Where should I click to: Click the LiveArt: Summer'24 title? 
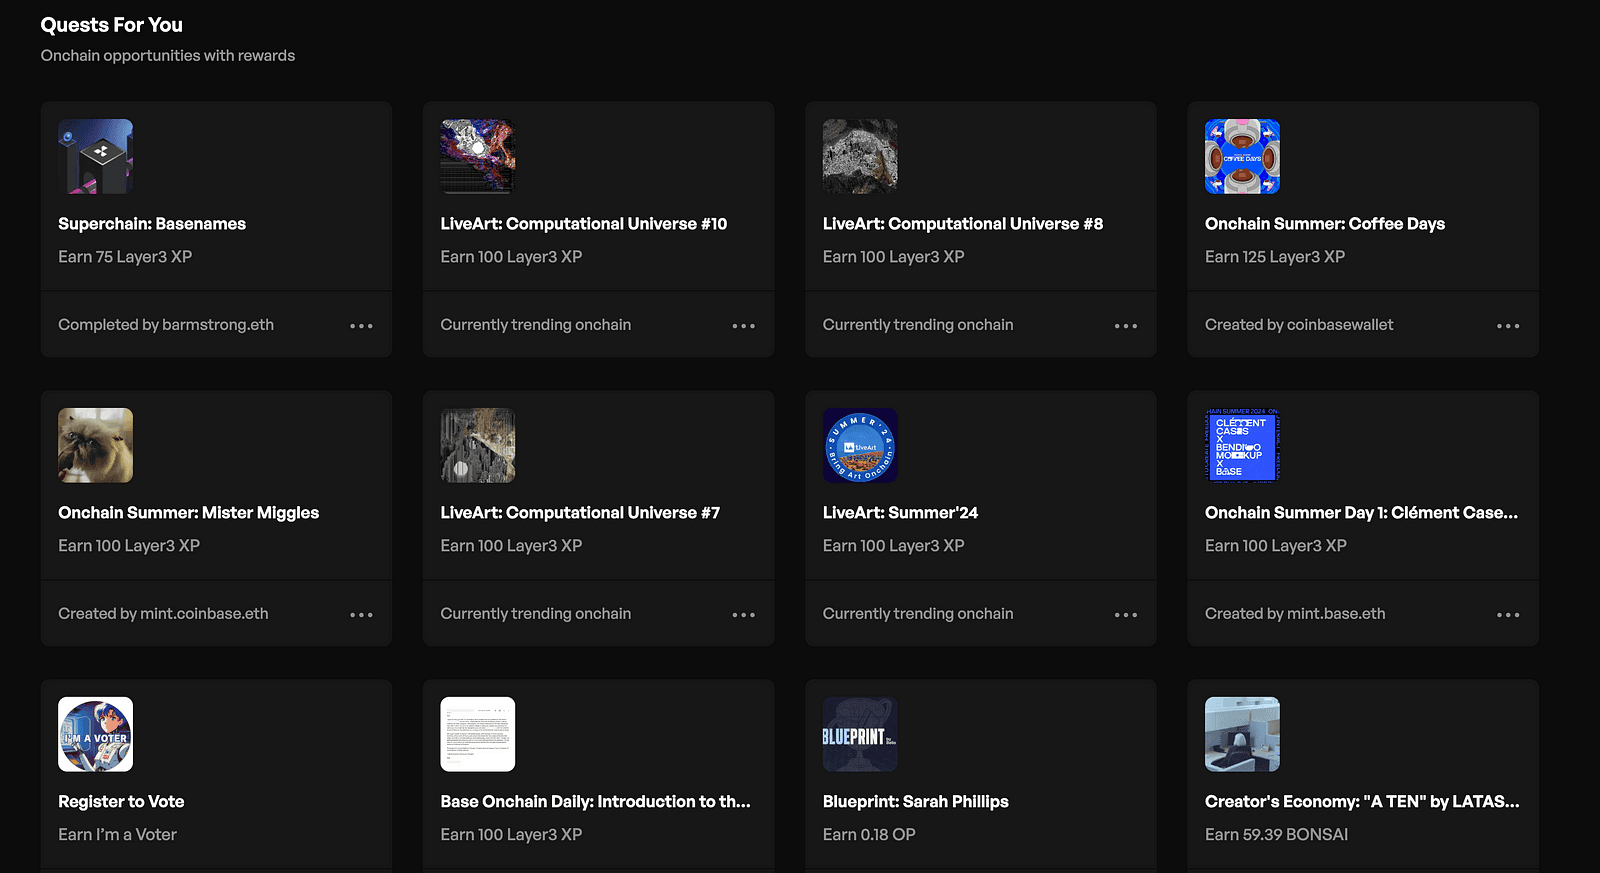tap(900, 513)
